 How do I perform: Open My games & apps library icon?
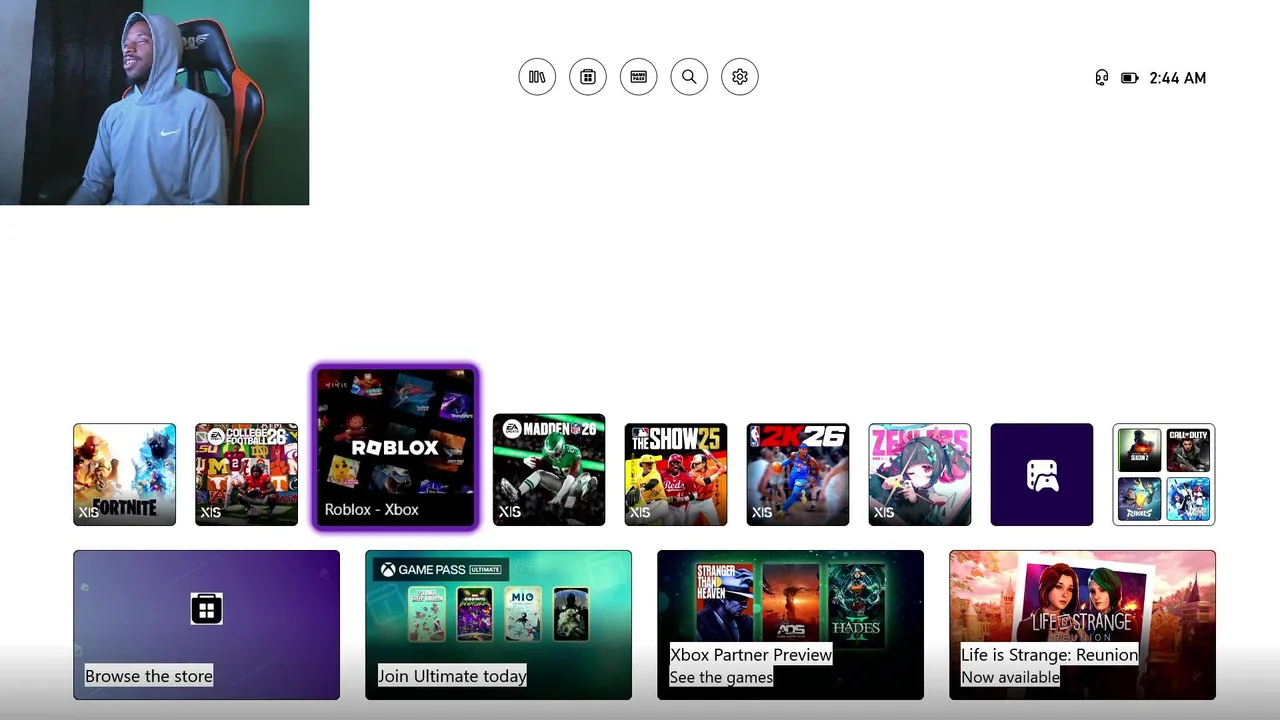coord(537,77)
